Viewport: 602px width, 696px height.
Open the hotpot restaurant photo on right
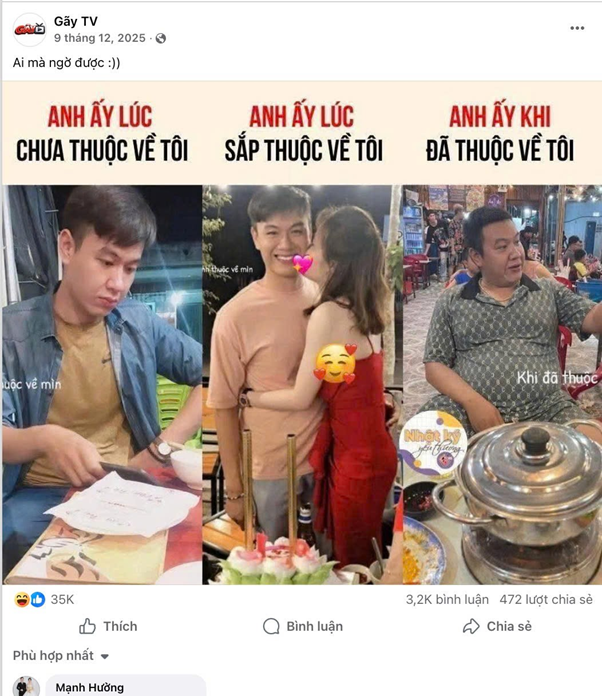[502, 384]
